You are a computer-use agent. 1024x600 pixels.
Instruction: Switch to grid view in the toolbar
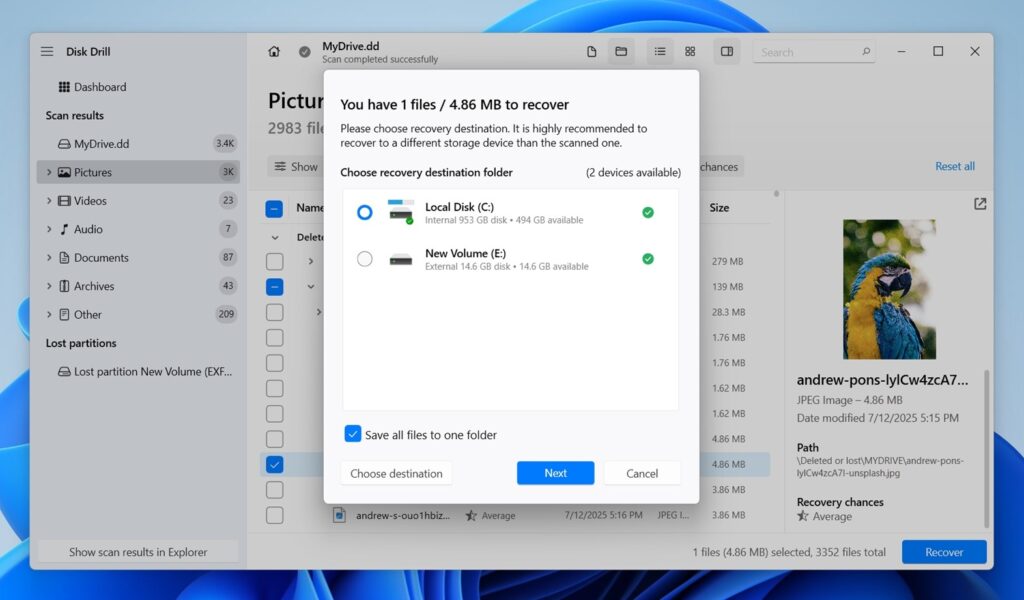click(x=691, y=51)
